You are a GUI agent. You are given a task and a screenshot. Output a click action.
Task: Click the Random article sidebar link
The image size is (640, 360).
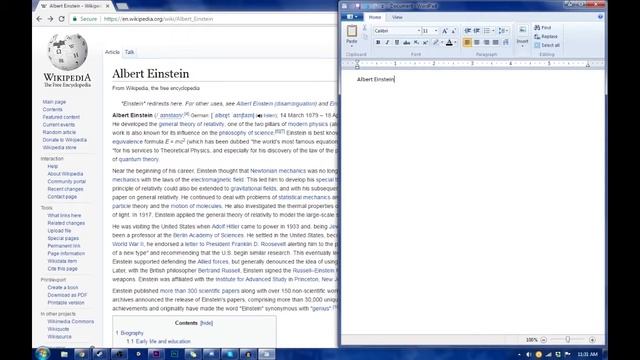(x=59, y=132)
